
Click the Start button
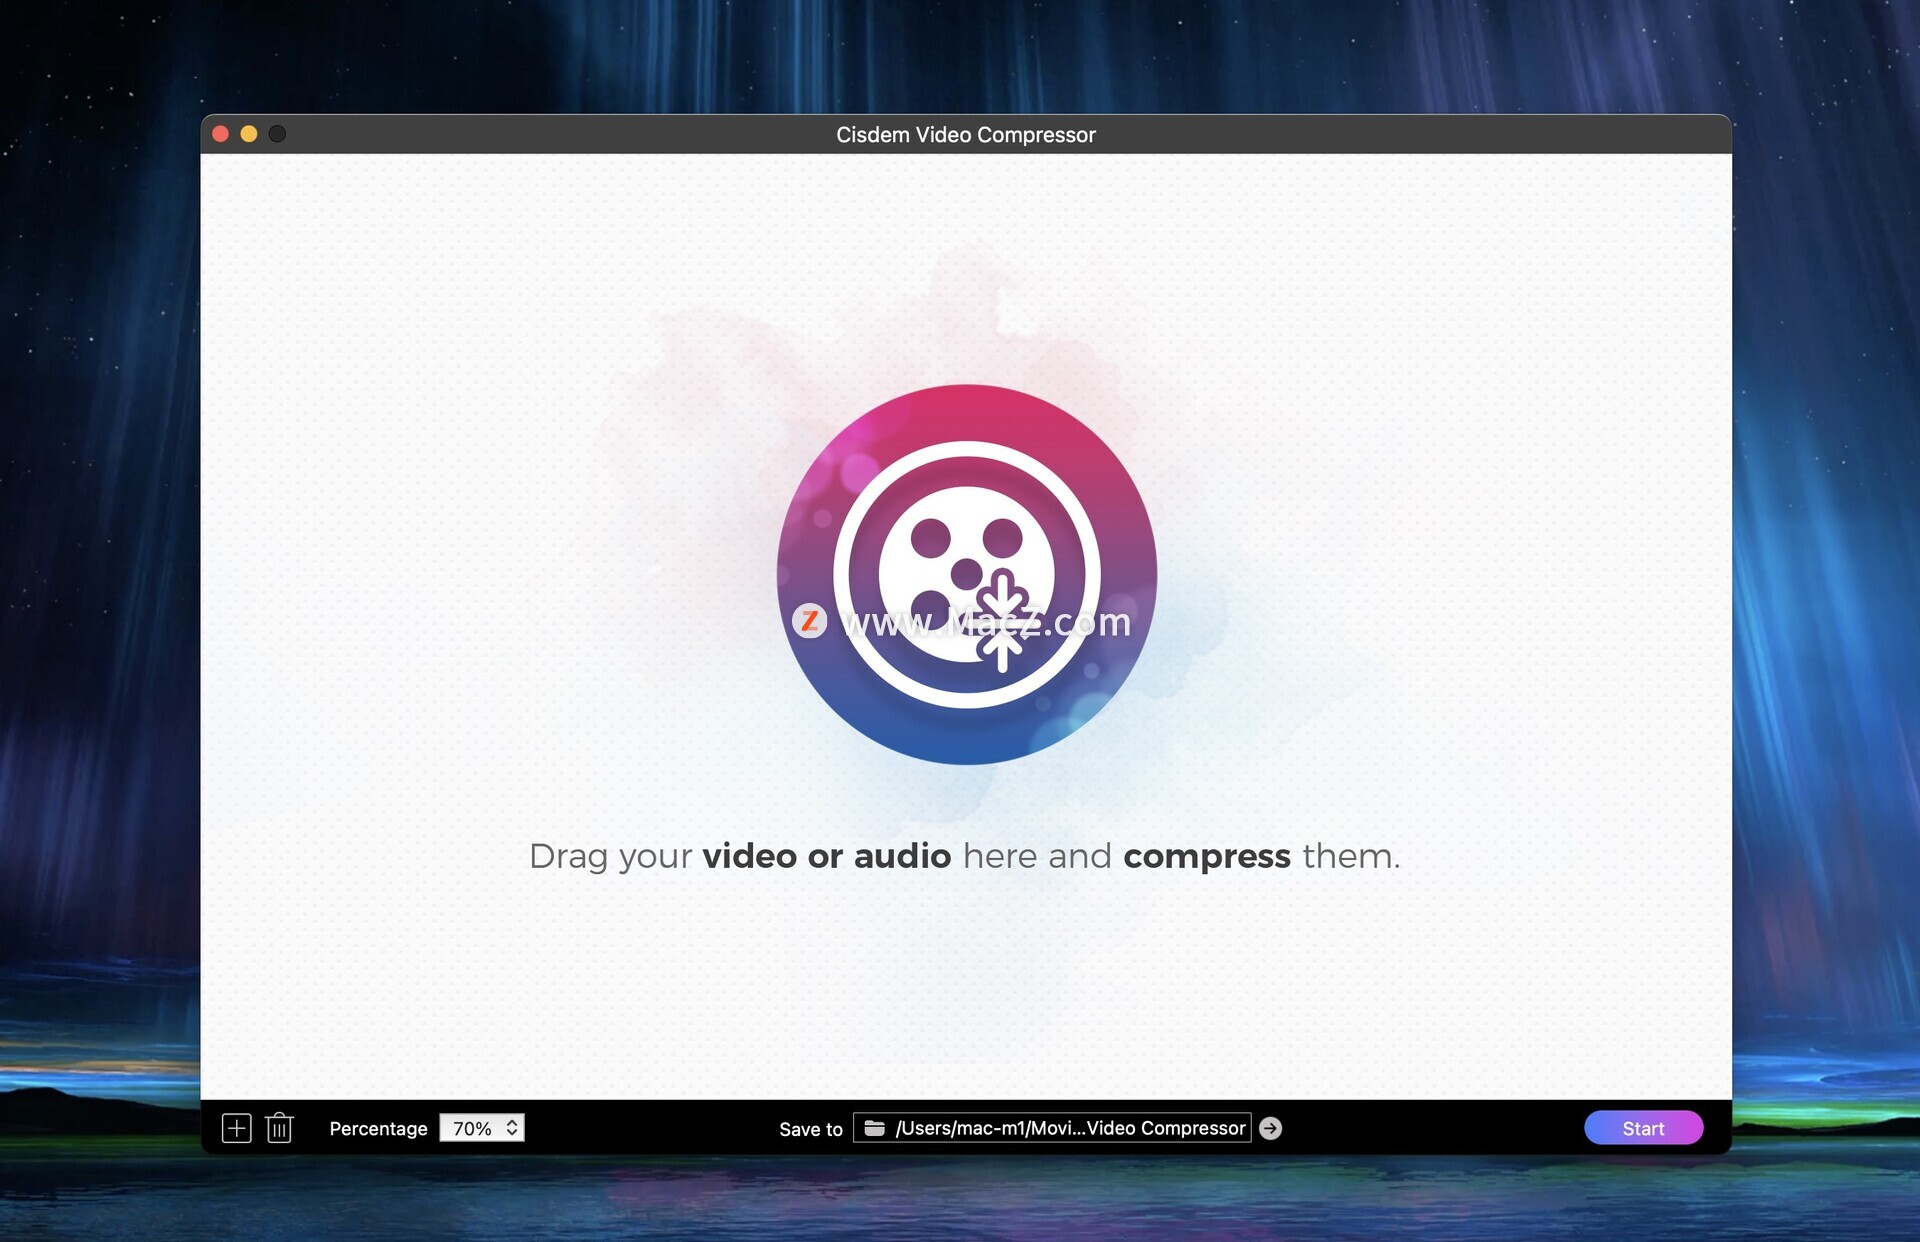point(1643,1128)
